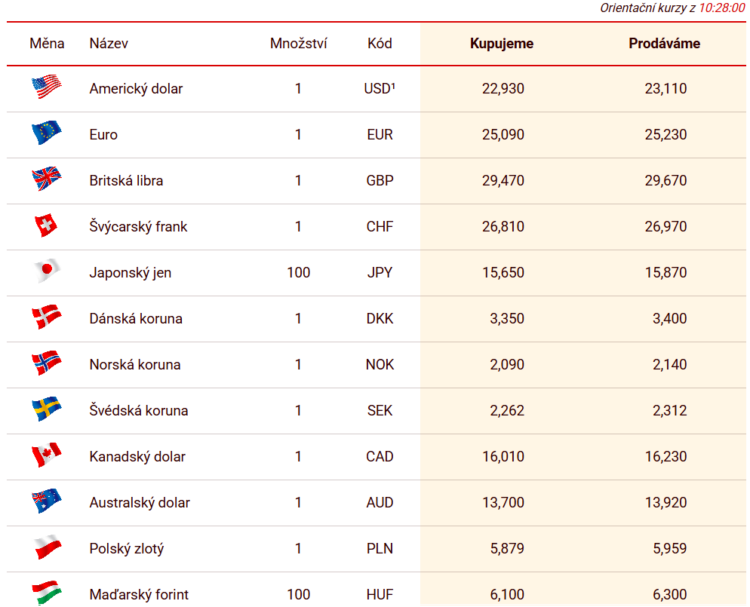Click the USD code footnote marker
Screen dimensions: 750x607
(x=393, y=85)
